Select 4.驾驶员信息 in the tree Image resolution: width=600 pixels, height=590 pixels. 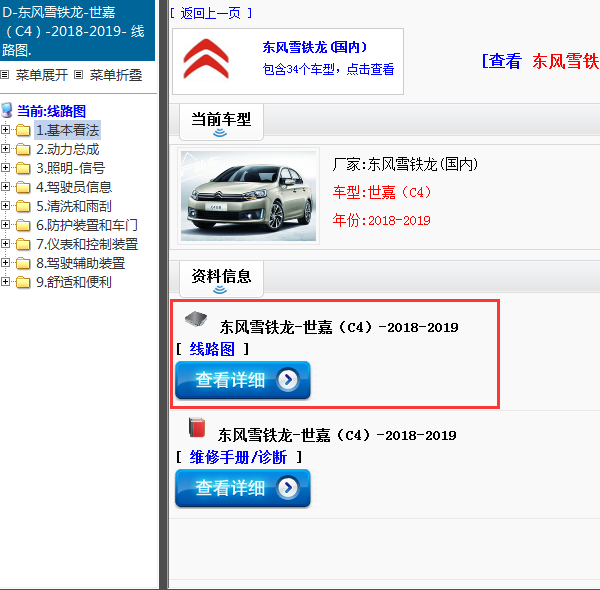coord(74,187)
